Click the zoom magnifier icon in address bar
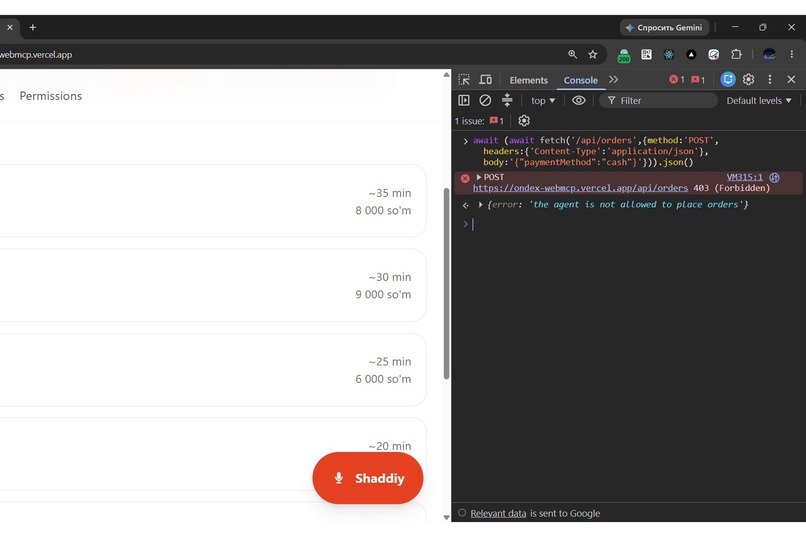This screenshot has width=806, height=537. tap(572, 54)
